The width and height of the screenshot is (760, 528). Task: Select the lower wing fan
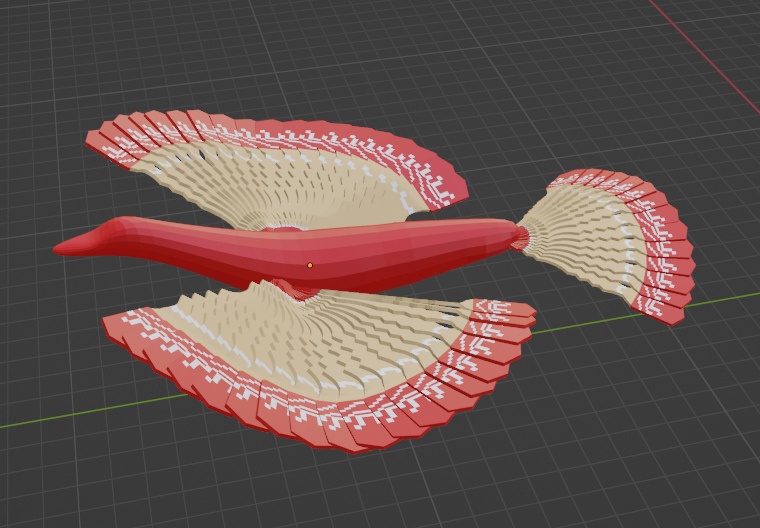click(320, 366)
